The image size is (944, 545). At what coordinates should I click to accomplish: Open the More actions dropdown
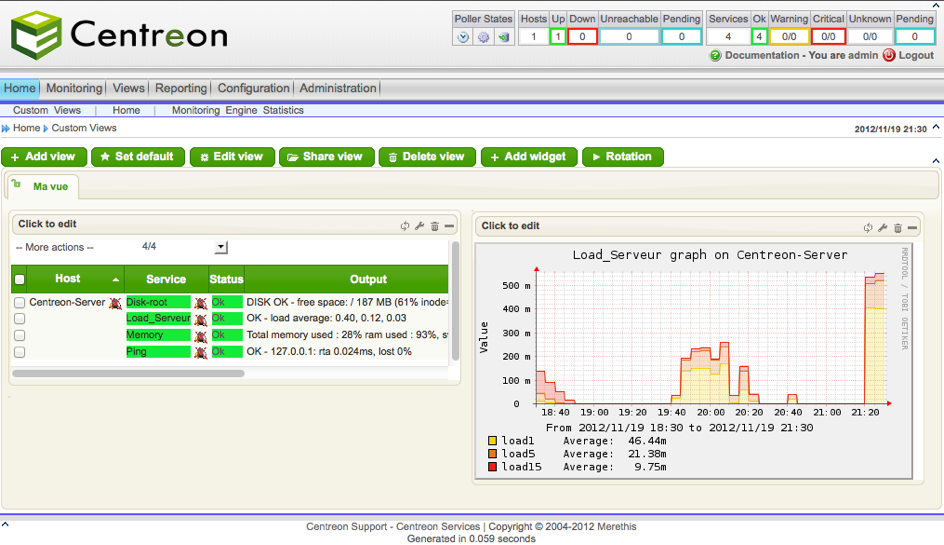221,247
